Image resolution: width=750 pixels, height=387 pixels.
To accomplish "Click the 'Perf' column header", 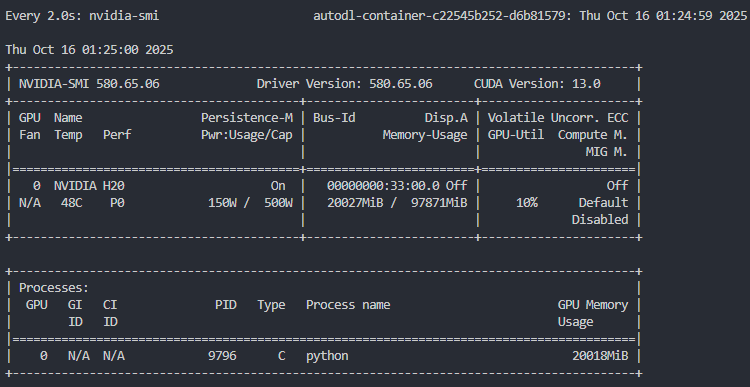I will coord(117,135).
